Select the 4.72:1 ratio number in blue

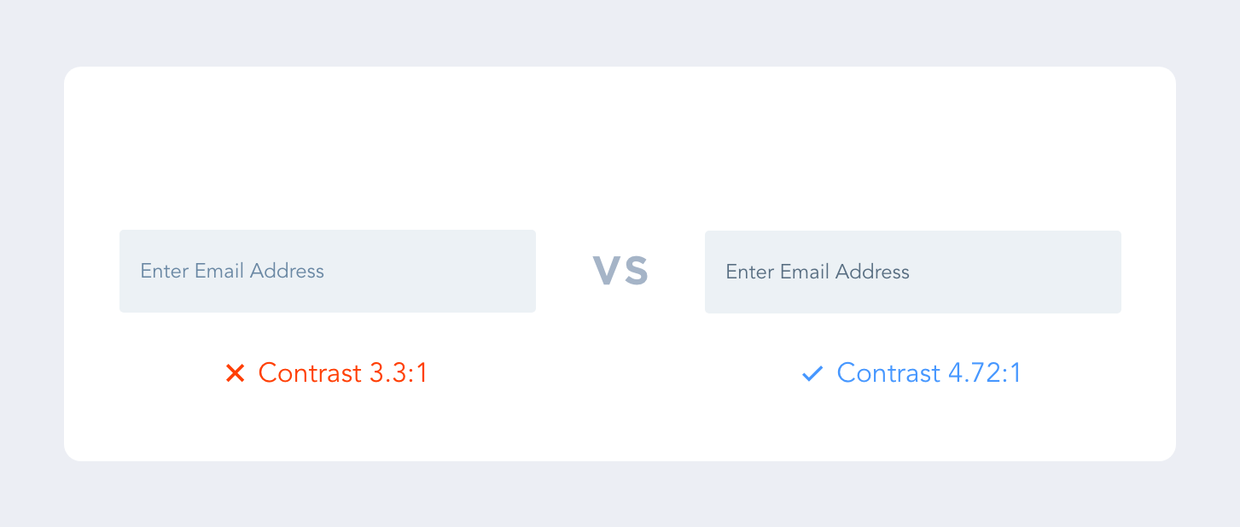[984, 373]
